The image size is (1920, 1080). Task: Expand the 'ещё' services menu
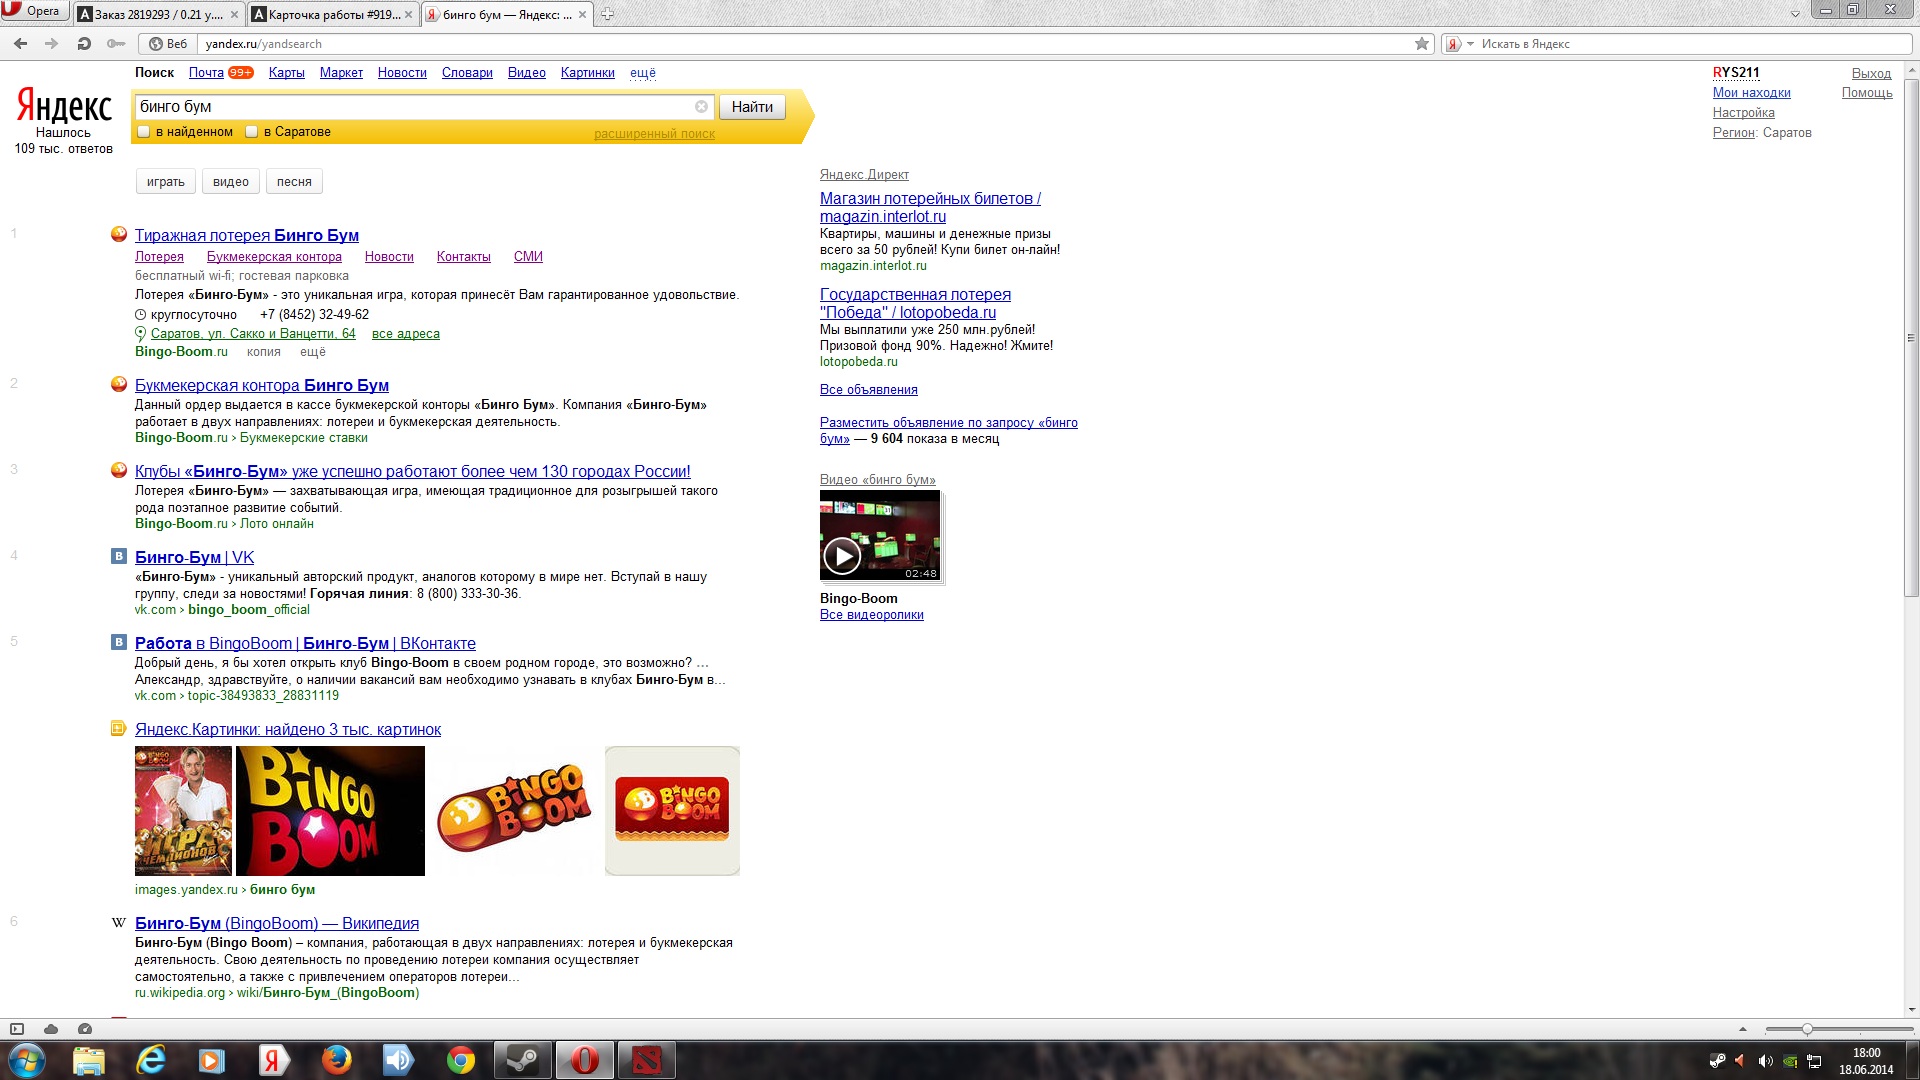coord(643,73)
